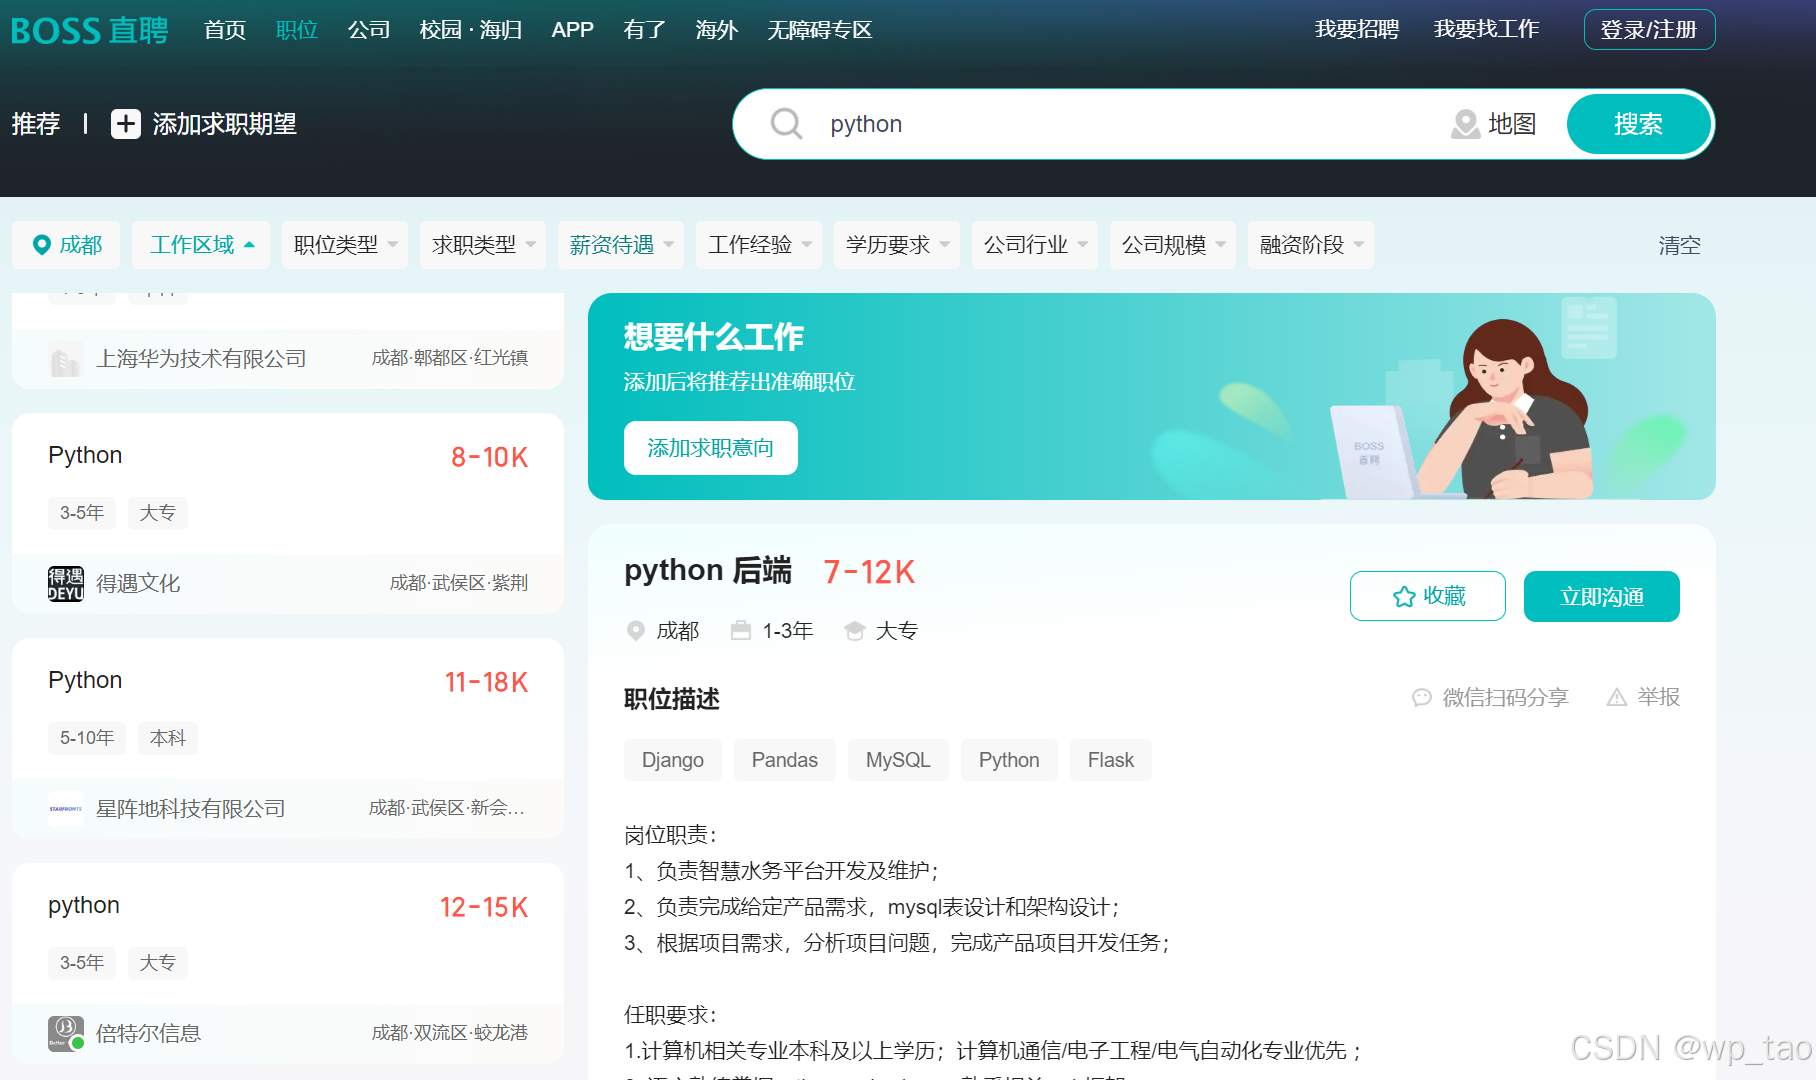
Task: Click 添加求职期望 text link
Action: click(x=225, y=124)
